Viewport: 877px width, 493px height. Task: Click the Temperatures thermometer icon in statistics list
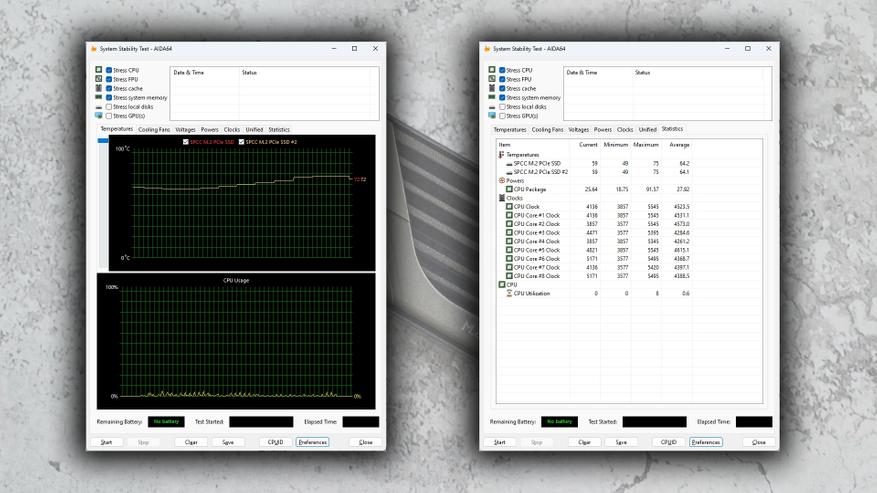501,154
